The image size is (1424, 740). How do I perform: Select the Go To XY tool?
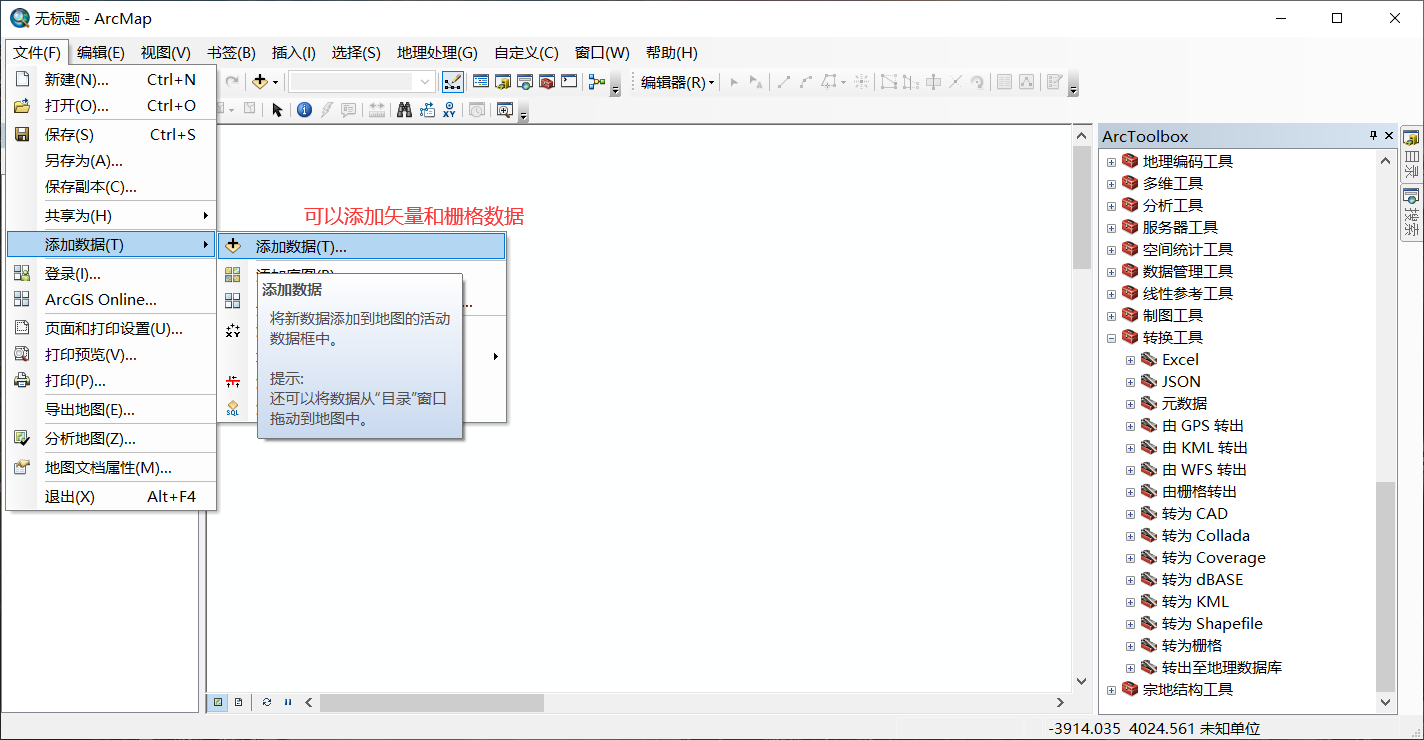click(449, 110)
